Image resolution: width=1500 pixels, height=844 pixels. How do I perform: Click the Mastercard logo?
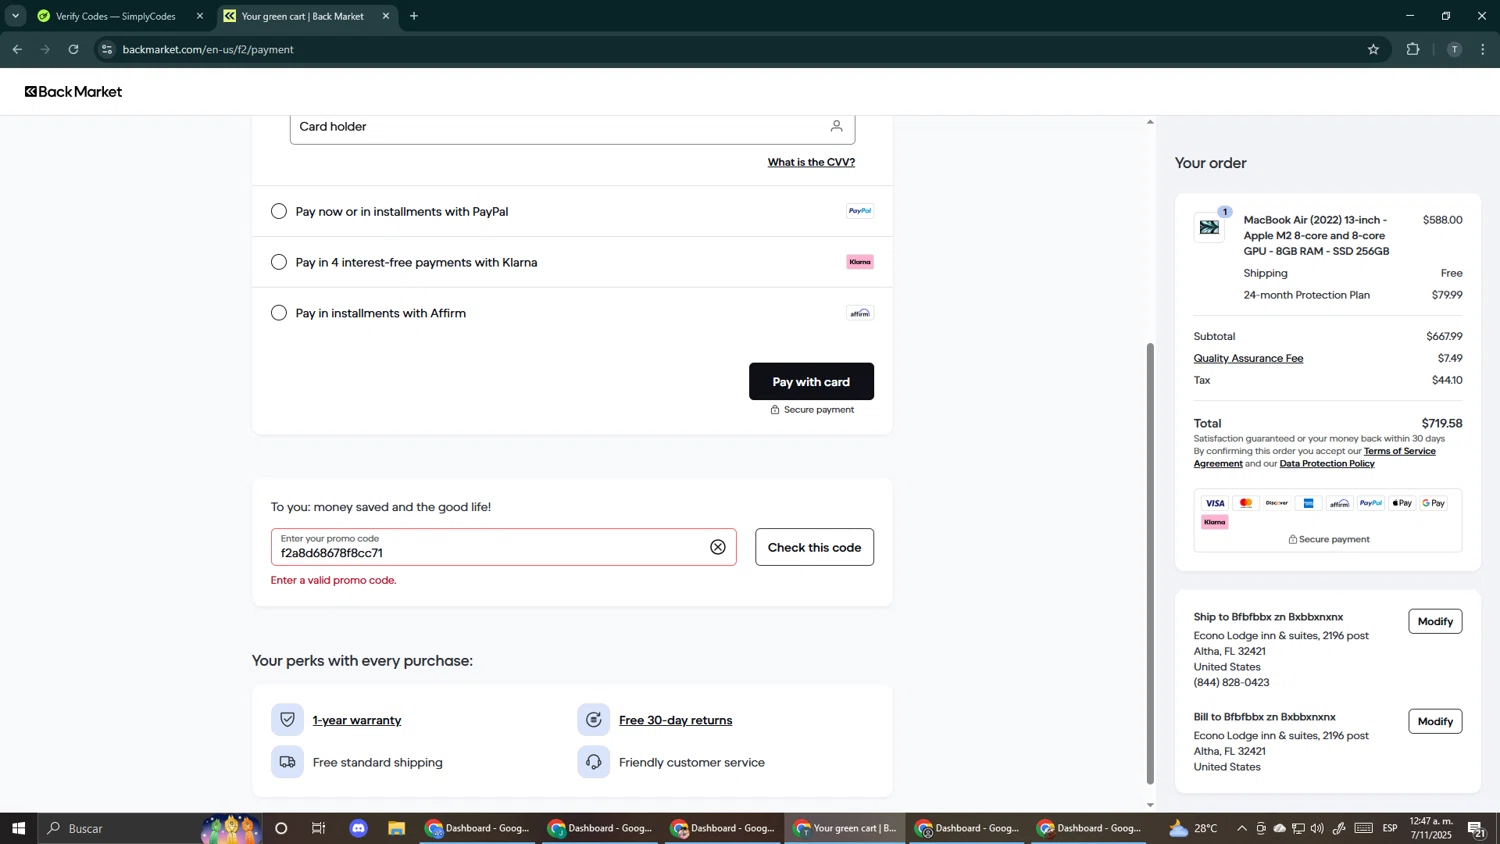1246,503
